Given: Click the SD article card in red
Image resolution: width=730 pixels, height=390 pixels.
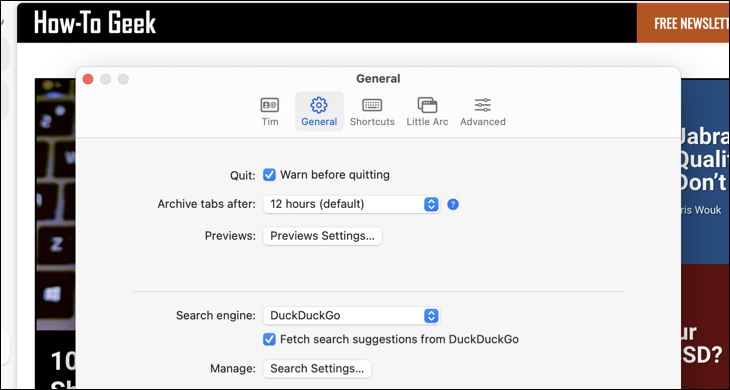Looking at the screenshot, I should pos(705,327).
